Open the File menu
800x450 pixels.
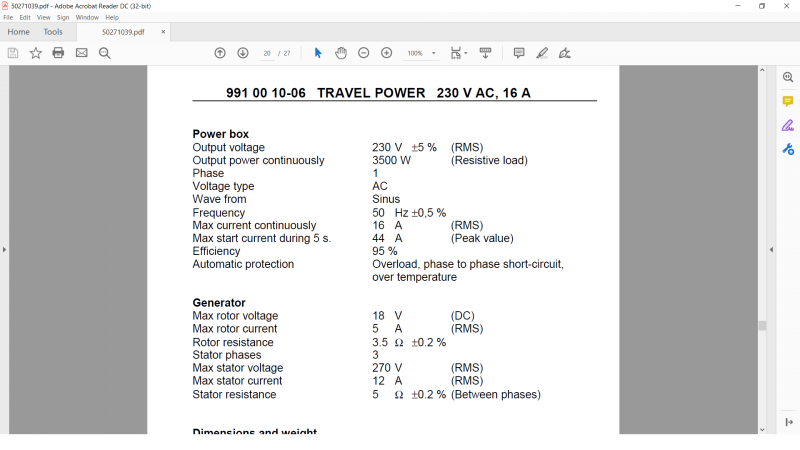coord(8,17)
